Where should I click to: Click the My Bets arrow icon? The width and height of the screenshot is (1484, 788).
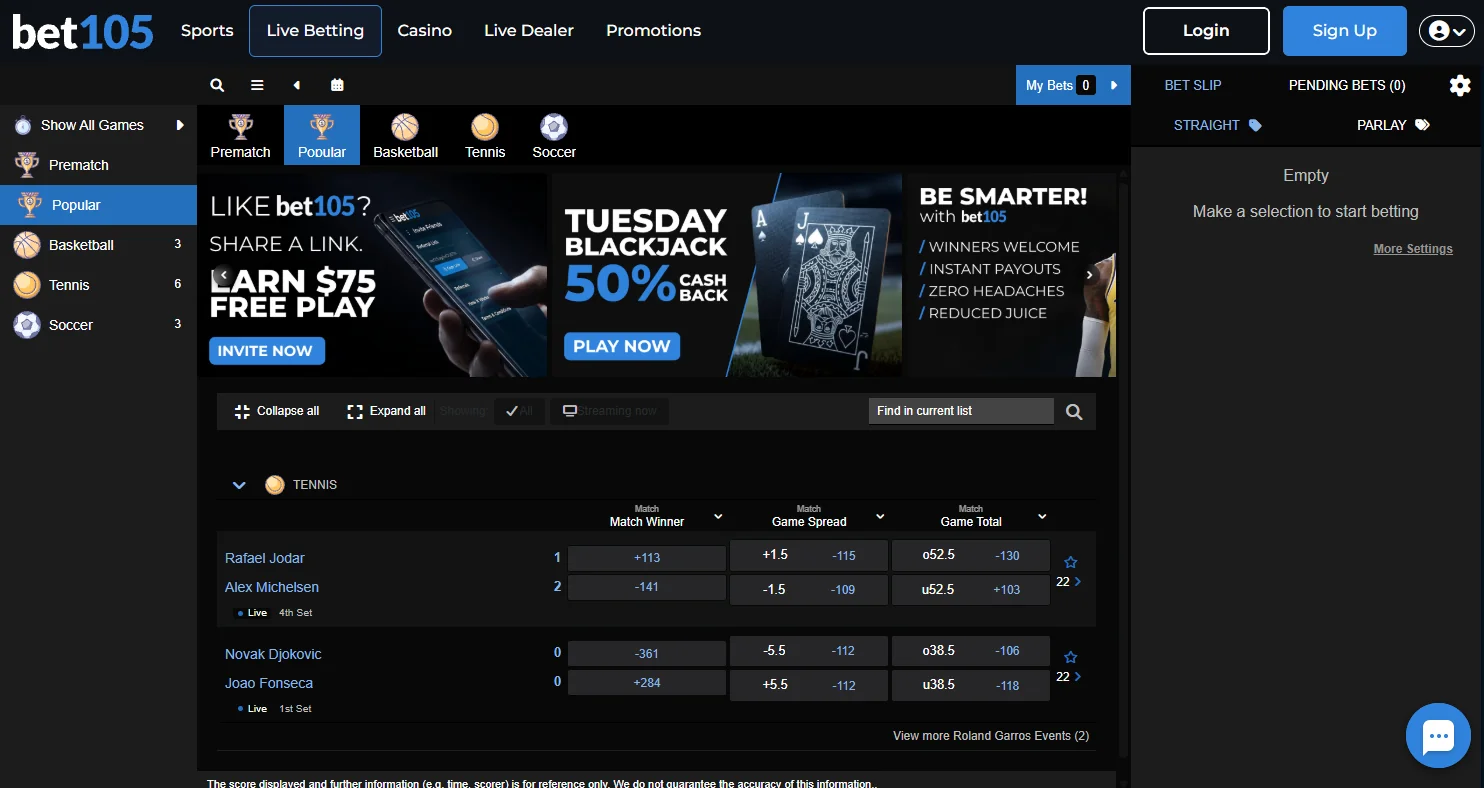[x=1114, y=85]
